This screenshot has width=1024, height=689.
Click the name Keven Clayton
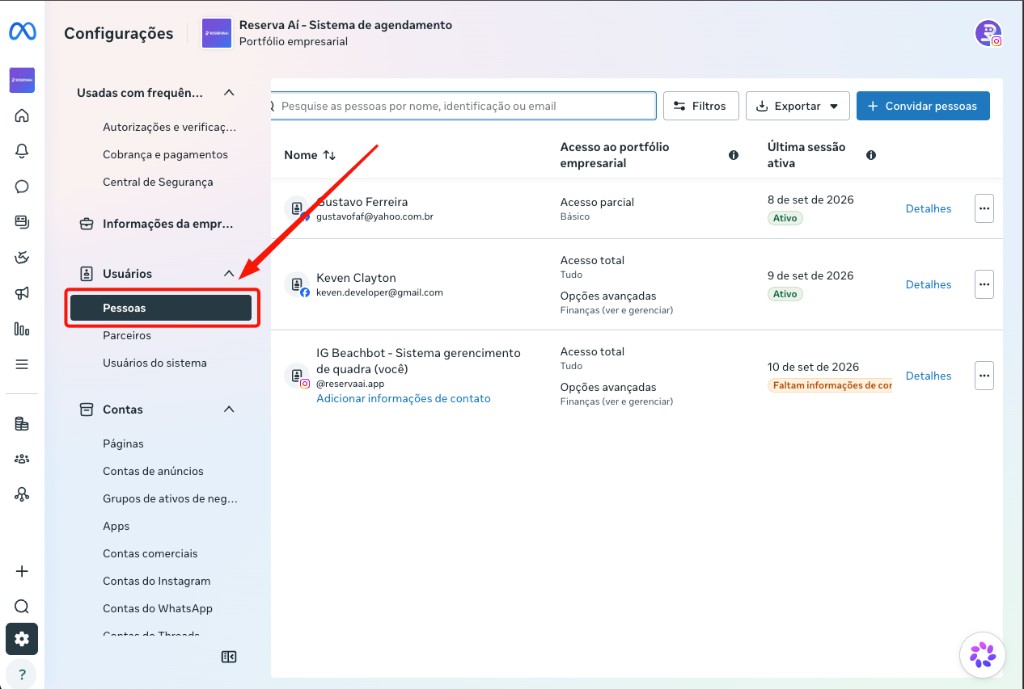(x=356, y=278)
